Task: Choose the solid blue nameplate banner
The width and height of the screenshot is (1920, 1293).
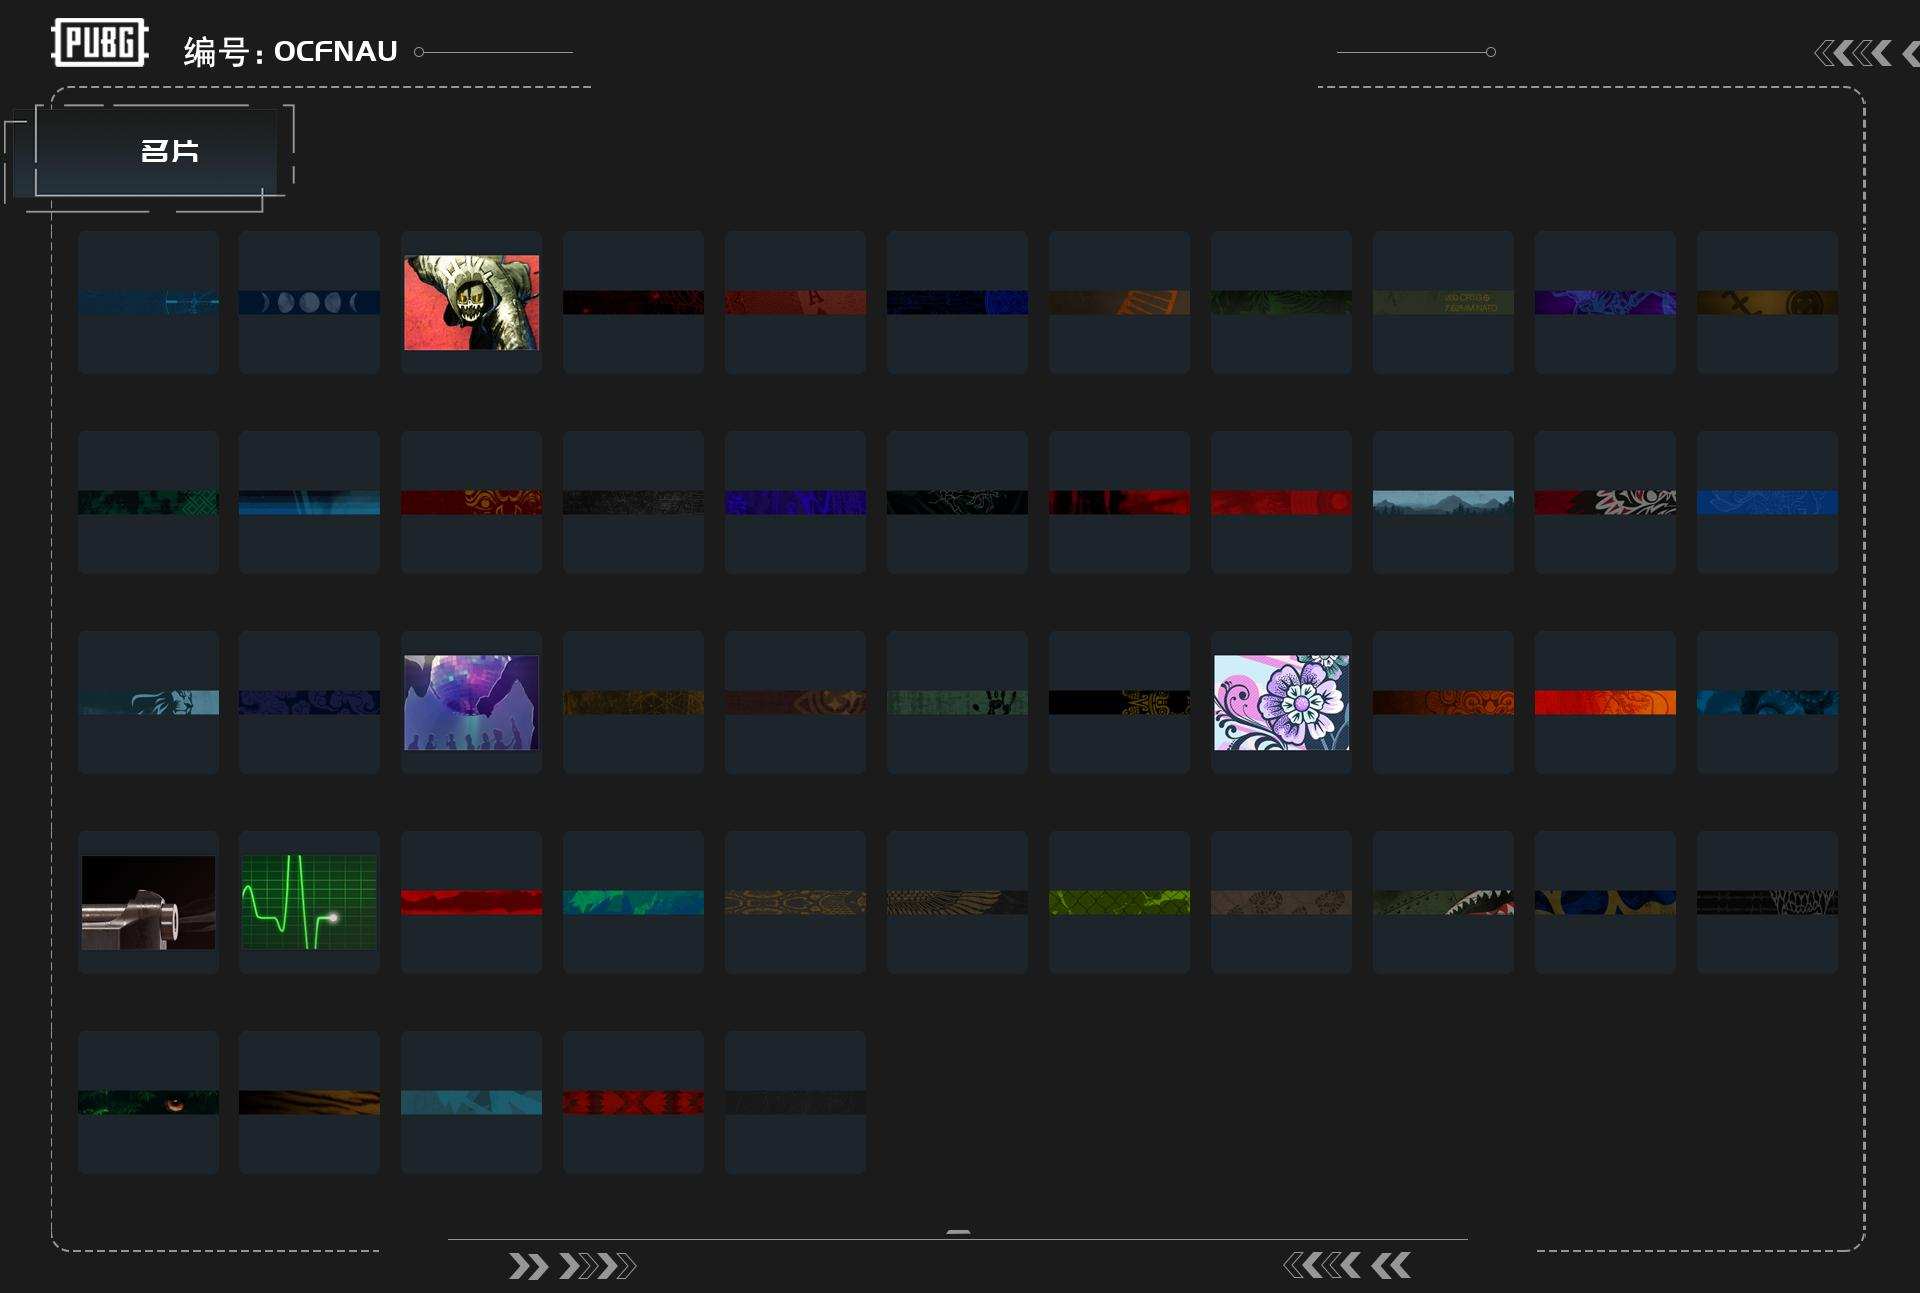Action: (x=1767, y=502)
